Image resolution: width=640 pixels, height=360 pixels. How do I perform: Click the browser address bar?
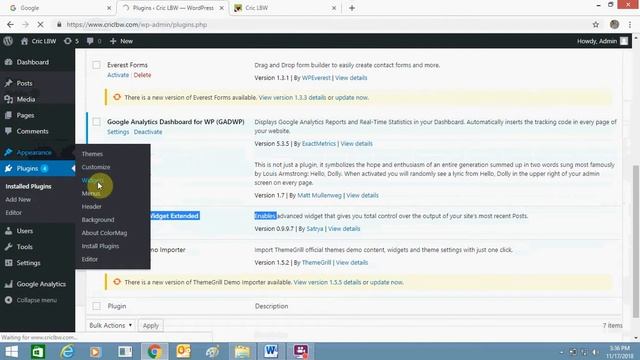(322, 24)
